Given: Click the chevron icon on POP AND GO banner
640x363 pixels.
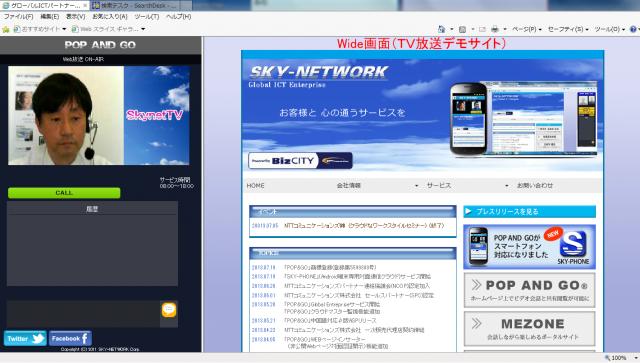Looking at the screenshot, I should tap(476, 285).
